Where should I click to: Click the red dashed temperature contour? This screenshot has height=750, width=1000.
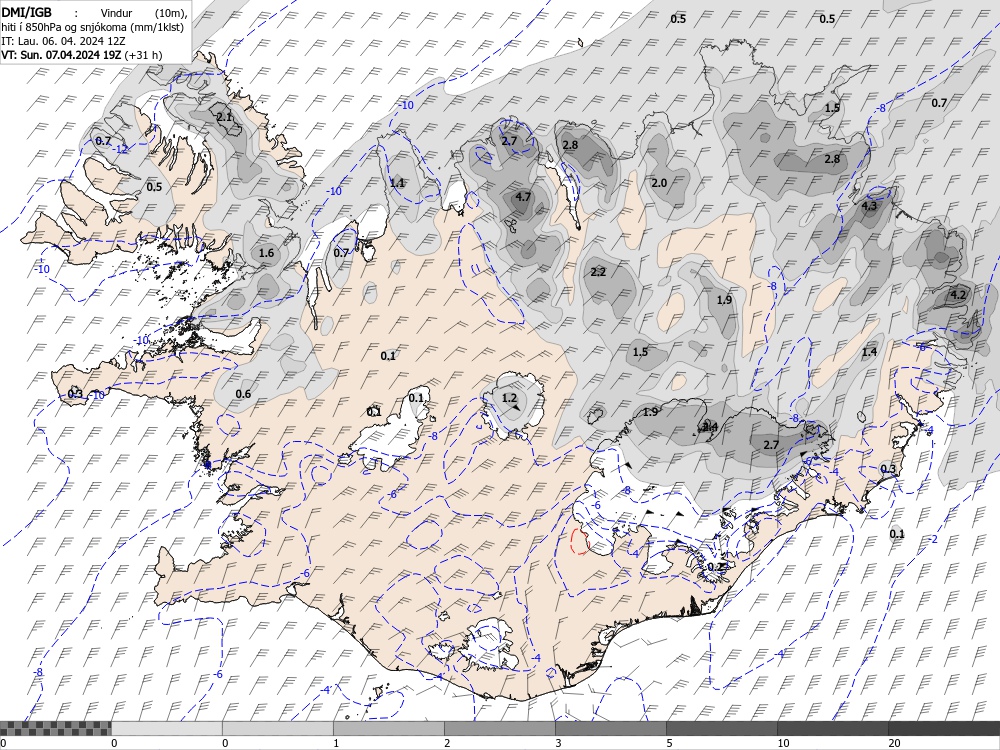click(x=579, y=541)
